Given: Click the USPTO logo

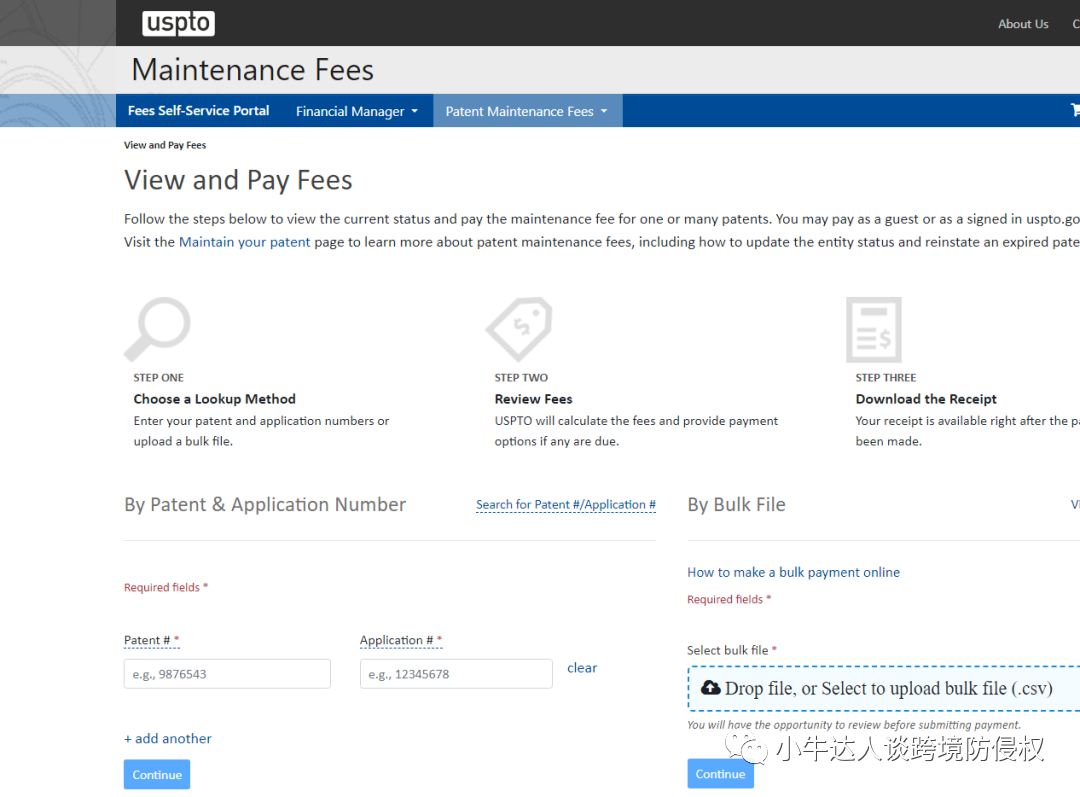Looking at the screenshot, I should 178,23.
